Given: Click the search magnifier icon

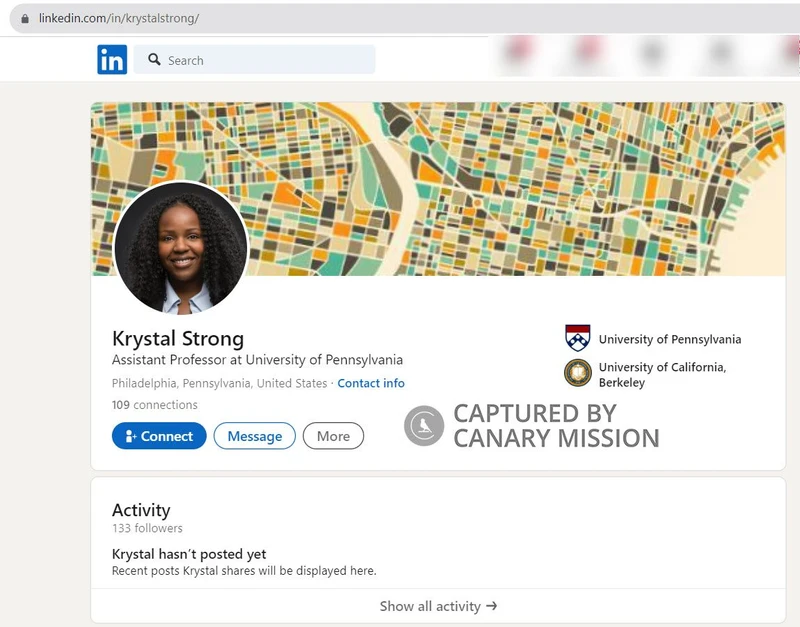Looking at the screenshot, I should (x=153, y=60).
